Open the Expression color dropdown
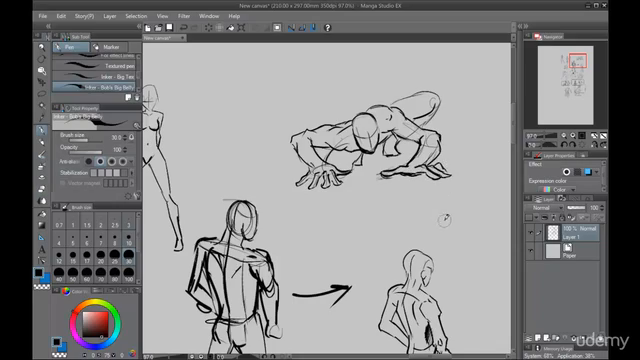 [557, 190]
